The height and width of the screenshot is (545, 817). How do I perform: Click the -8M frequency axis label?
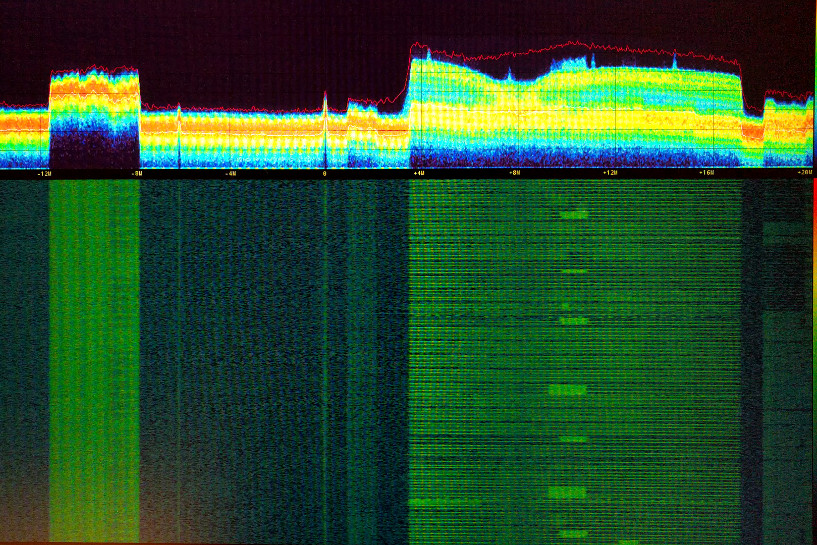137,174
